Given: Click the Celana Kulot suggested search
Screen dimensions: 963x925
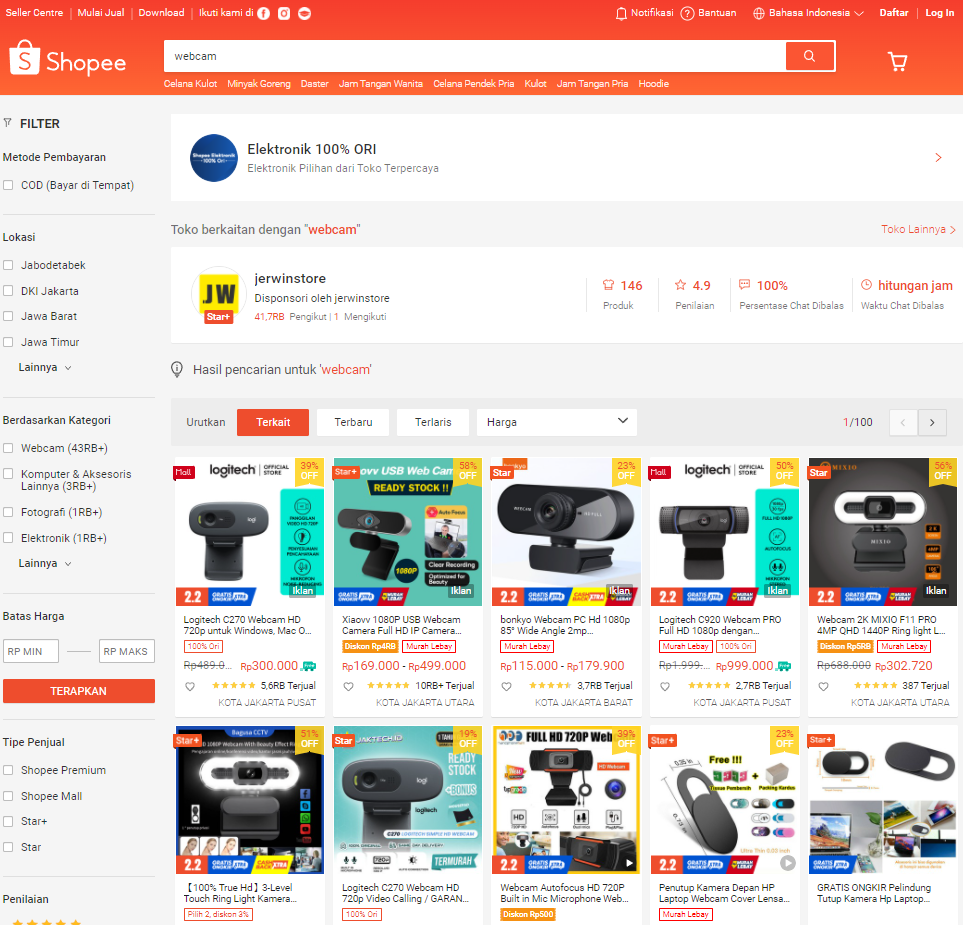Looking at the screenshot, I should (190, 84).
